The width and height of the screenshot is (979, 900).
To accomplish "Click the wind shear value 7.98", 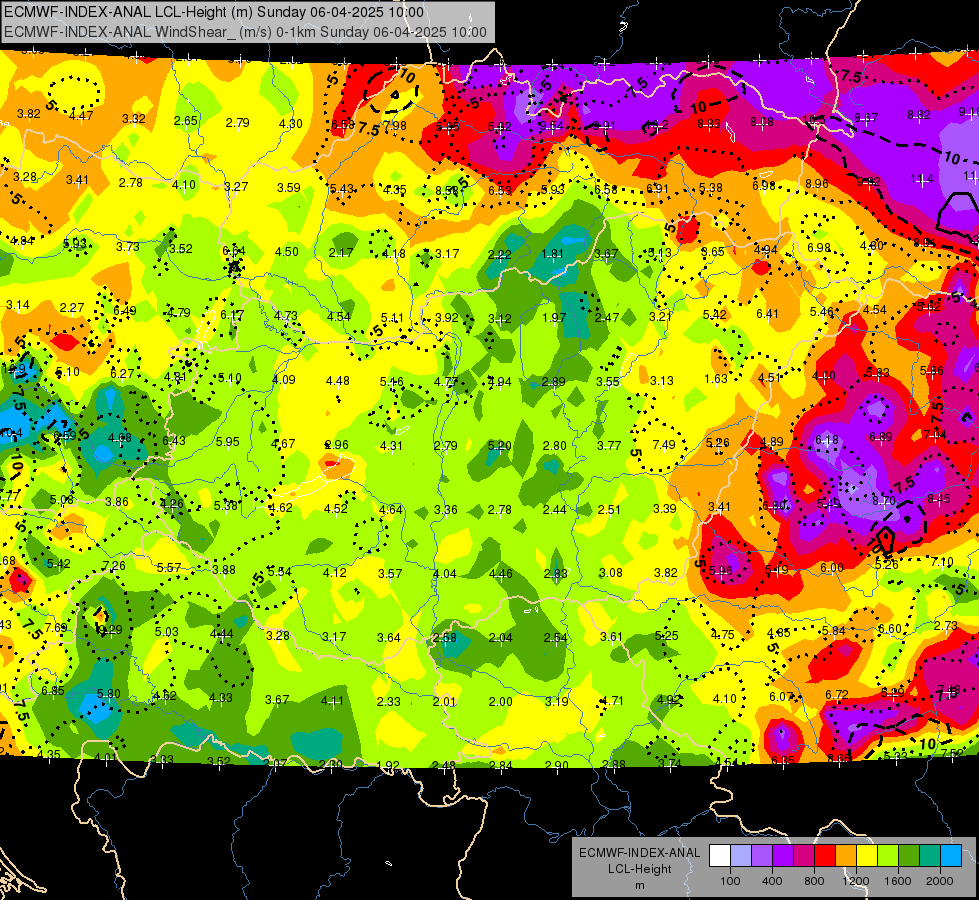I will 395,126.
